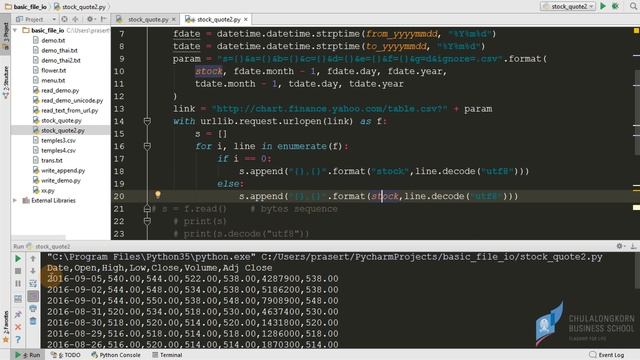Toggle the Favorites side panel
The height and width of the screenshot is (360, 640).
[5, 327]
